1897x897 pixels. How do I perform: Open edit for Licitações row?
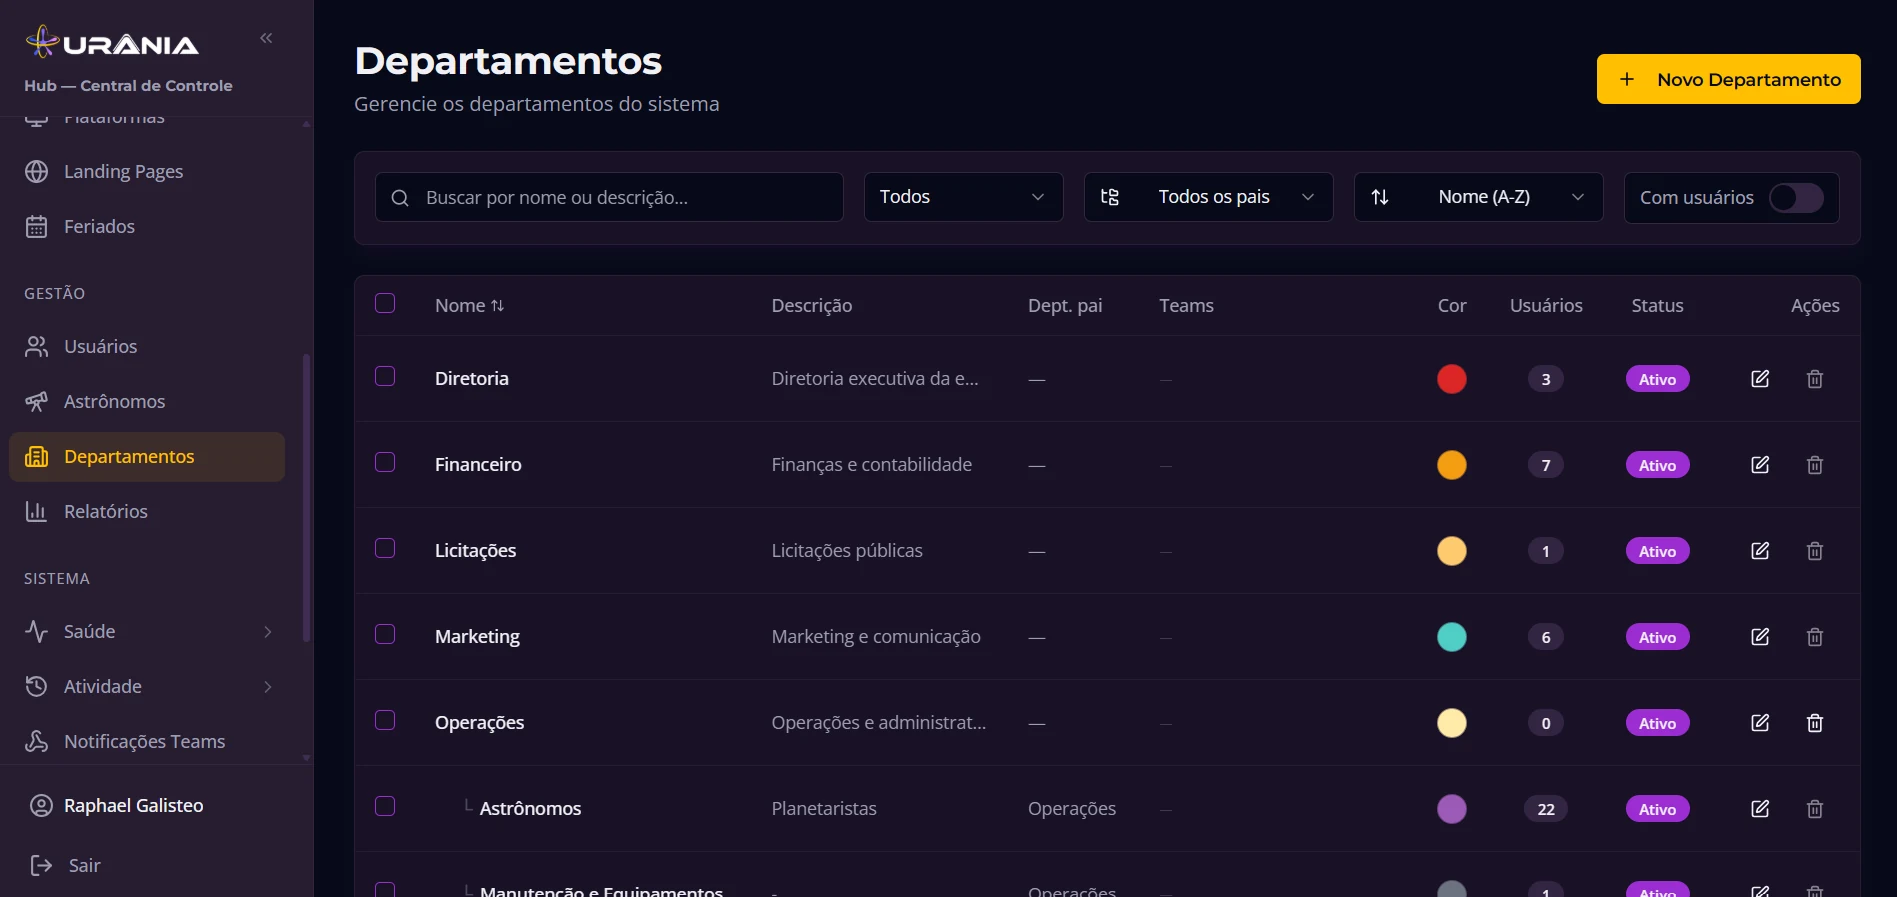(1760, 551)
